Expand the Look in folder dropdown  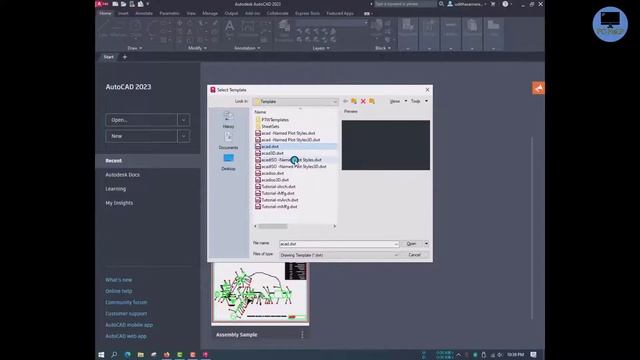pyautogui.click(x=335, y=101)
